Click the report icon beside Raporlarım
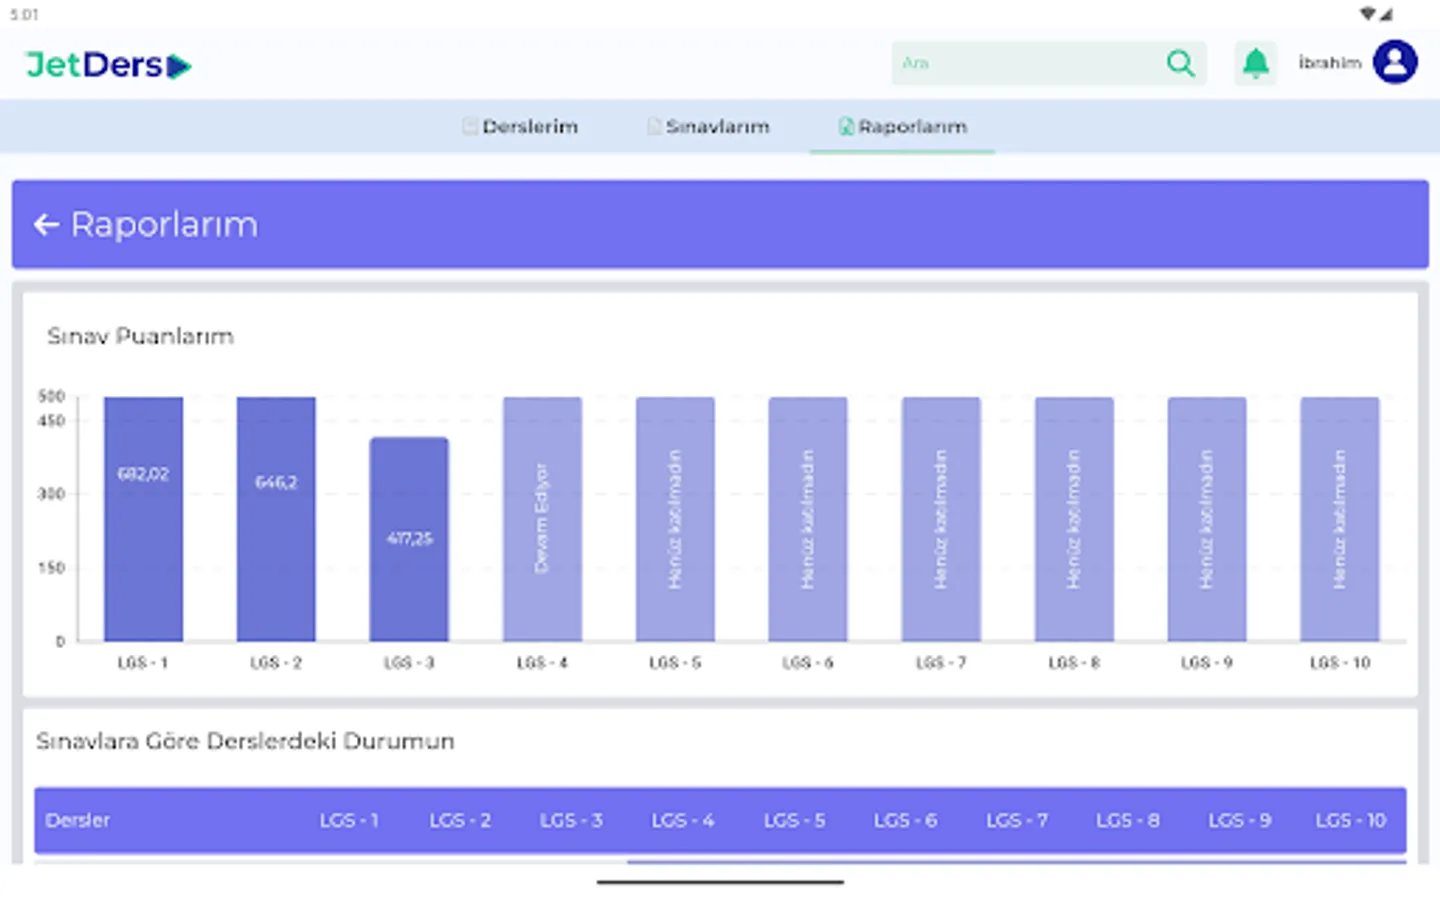 (845, 126)
